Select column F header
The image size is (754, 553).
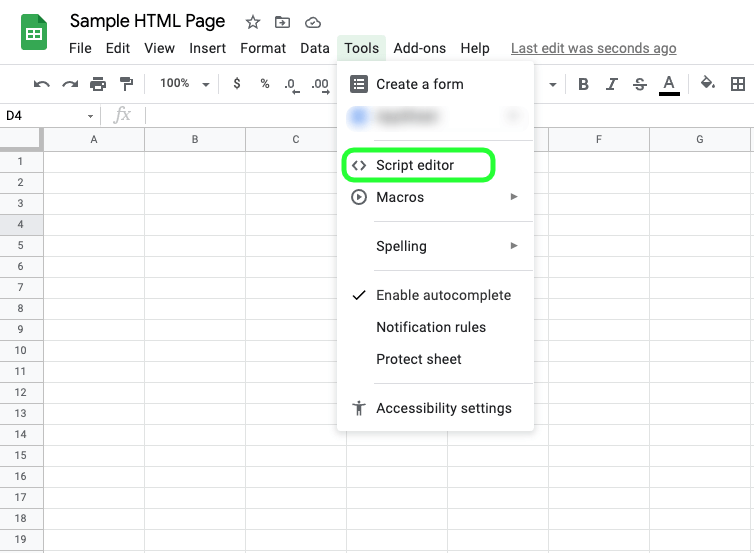(x=599, y=139)
